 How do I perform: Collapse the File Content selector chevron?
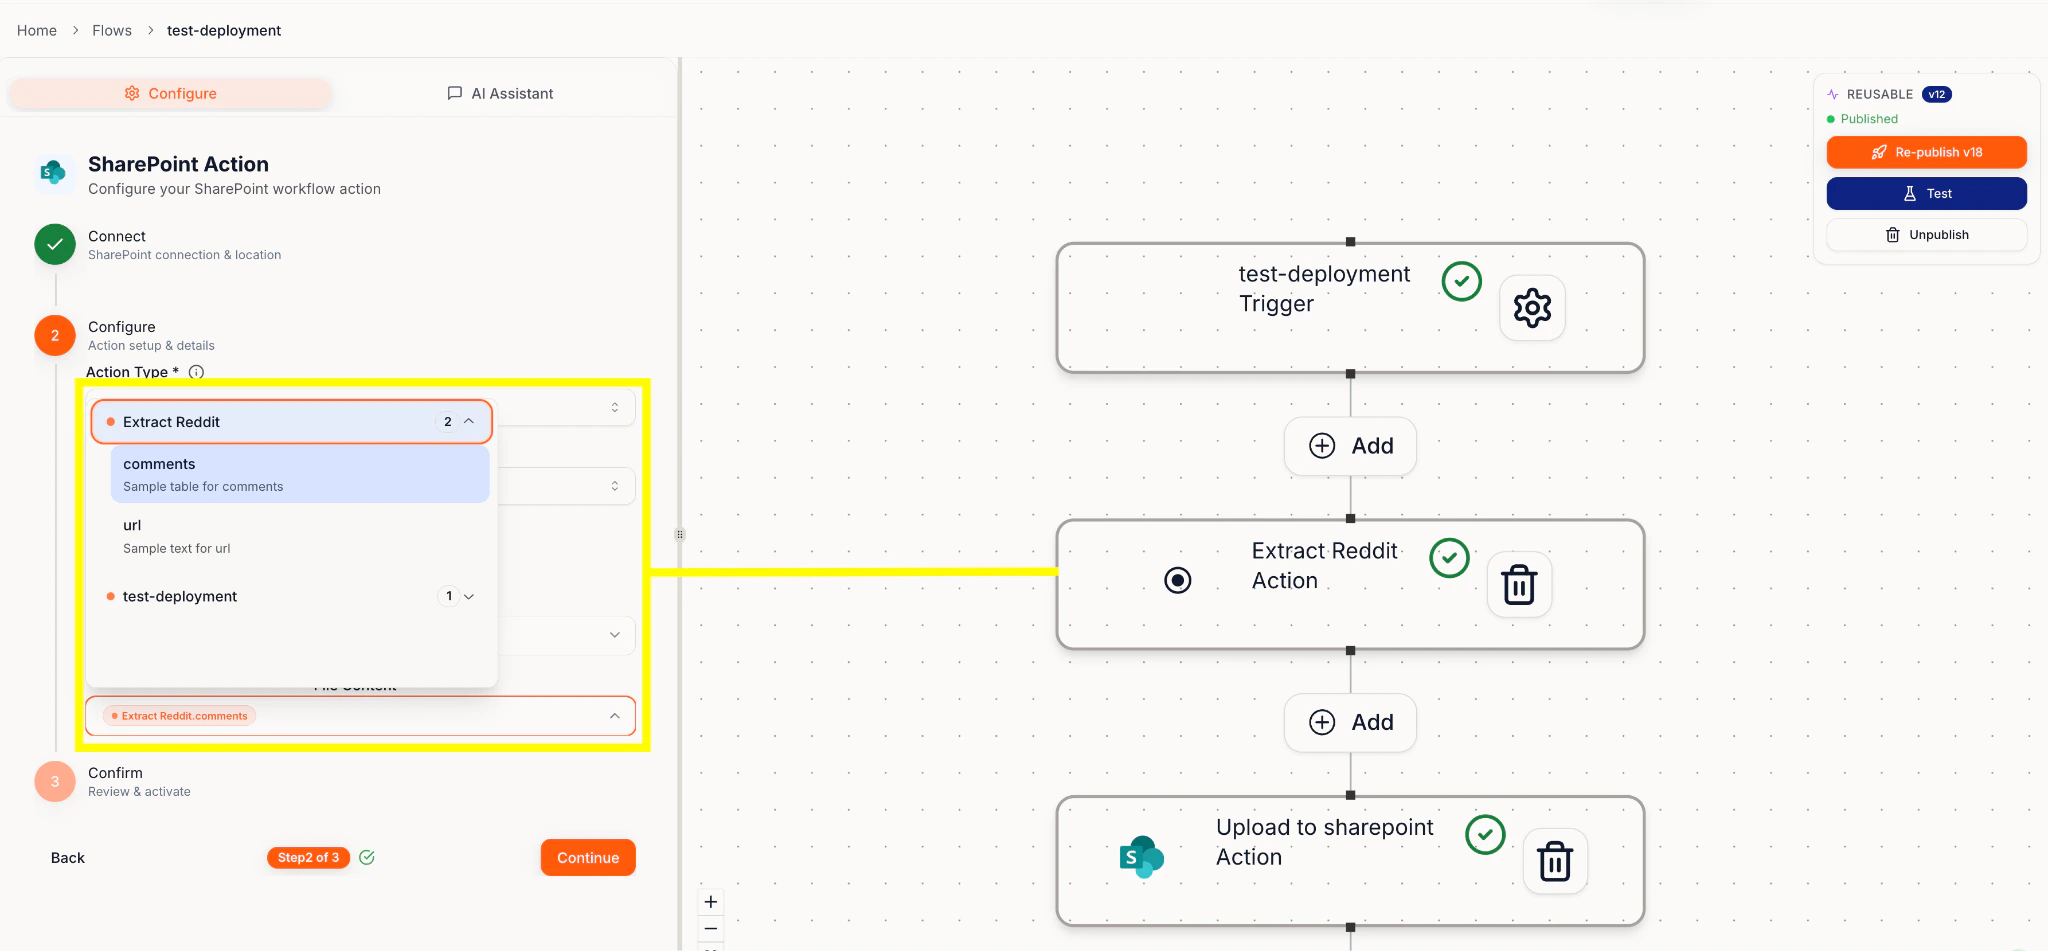coord(615,716)
